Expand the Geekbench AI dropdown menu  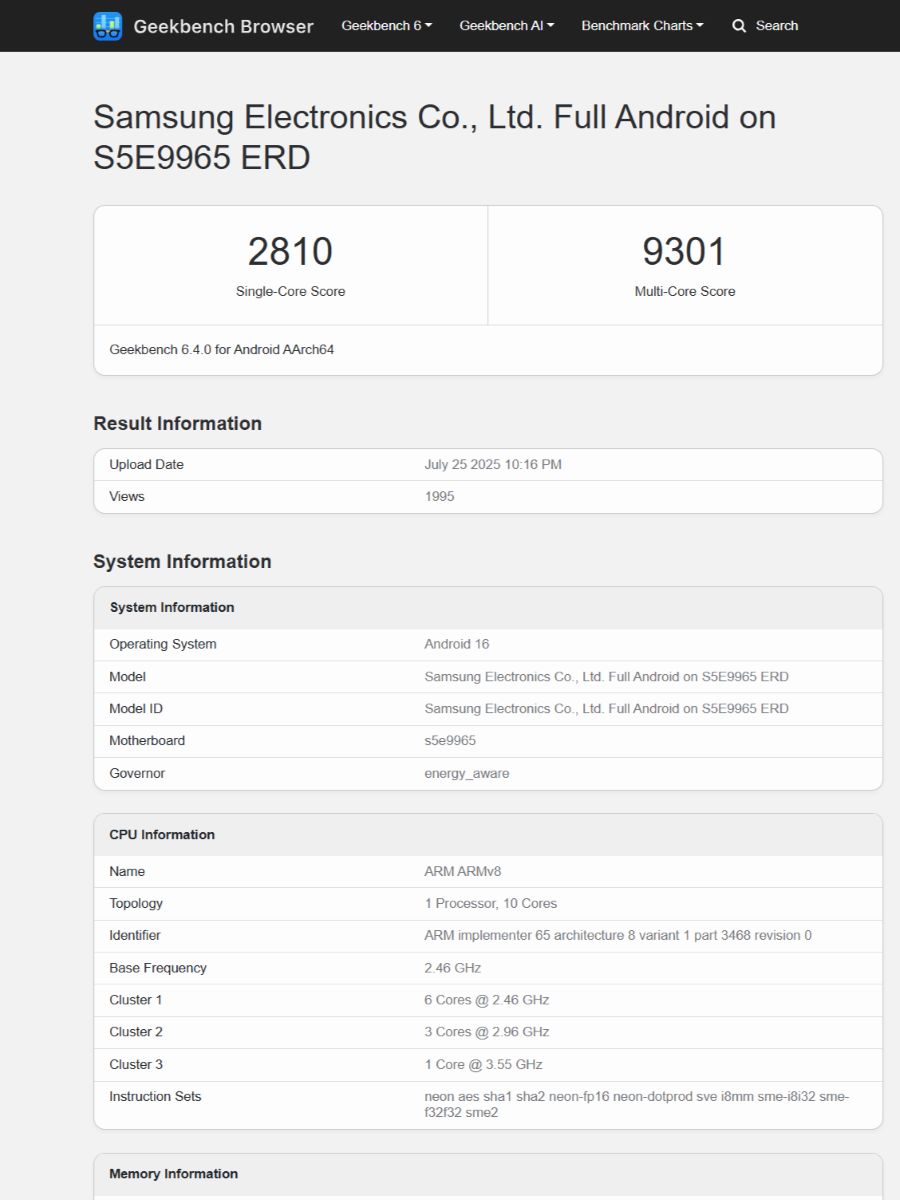point(507,25)
